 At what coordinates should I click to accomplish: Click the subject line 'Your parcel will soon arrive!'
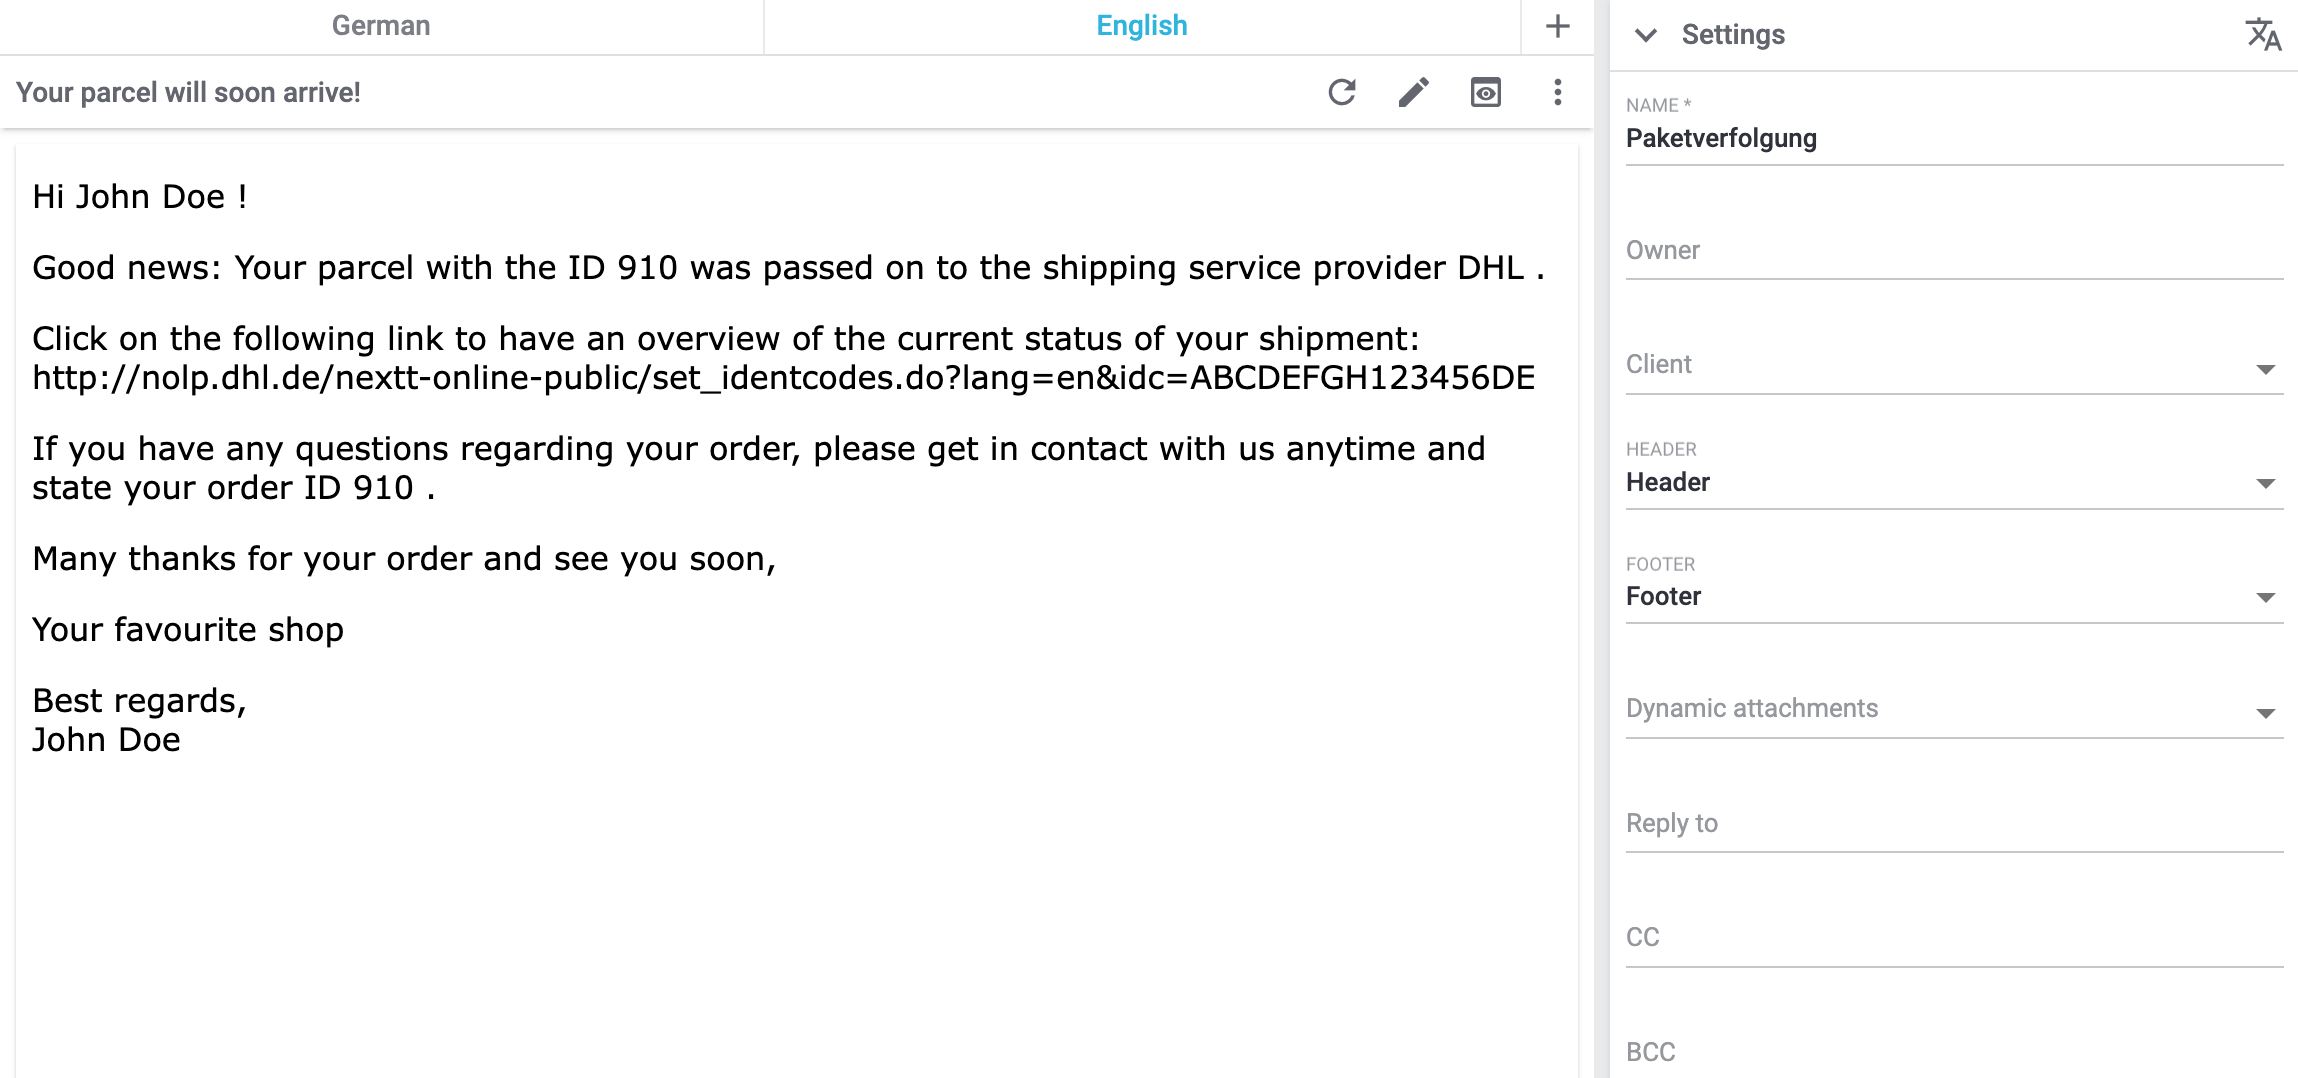[189, 92]
